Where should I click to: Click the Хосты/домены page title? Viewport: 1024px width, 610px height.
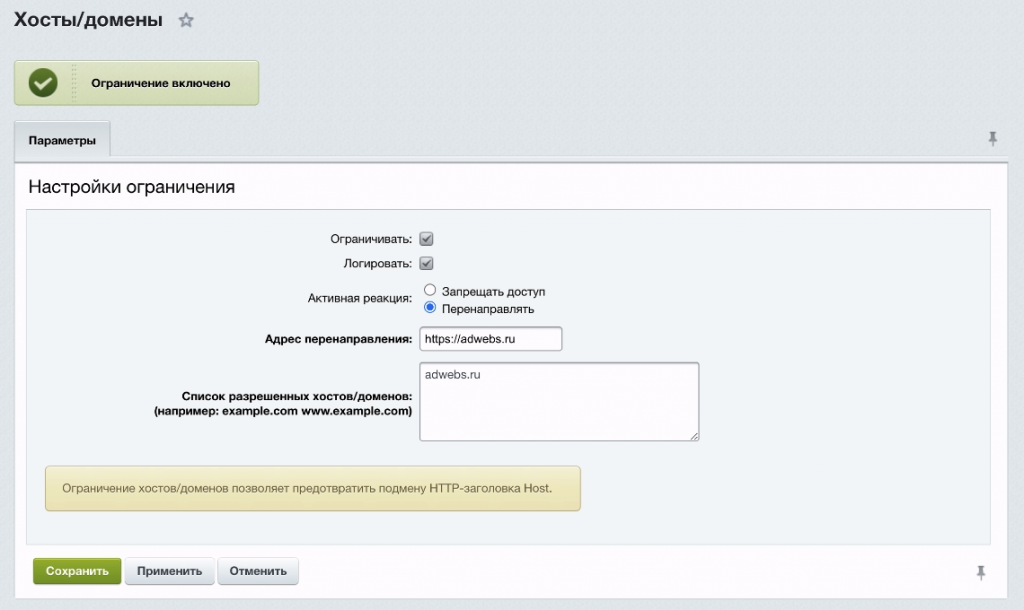(x=88, y=20)
